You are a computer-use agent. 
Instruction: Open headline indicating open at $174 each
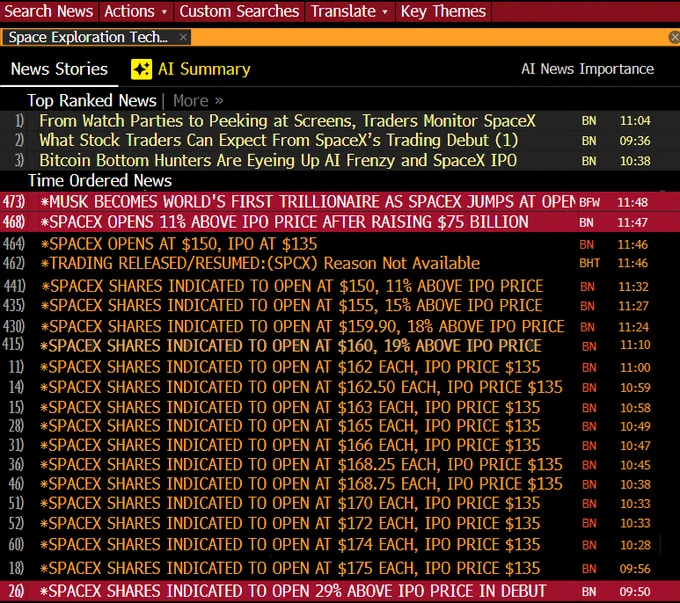pyautogui.click(x=290, y=544)
